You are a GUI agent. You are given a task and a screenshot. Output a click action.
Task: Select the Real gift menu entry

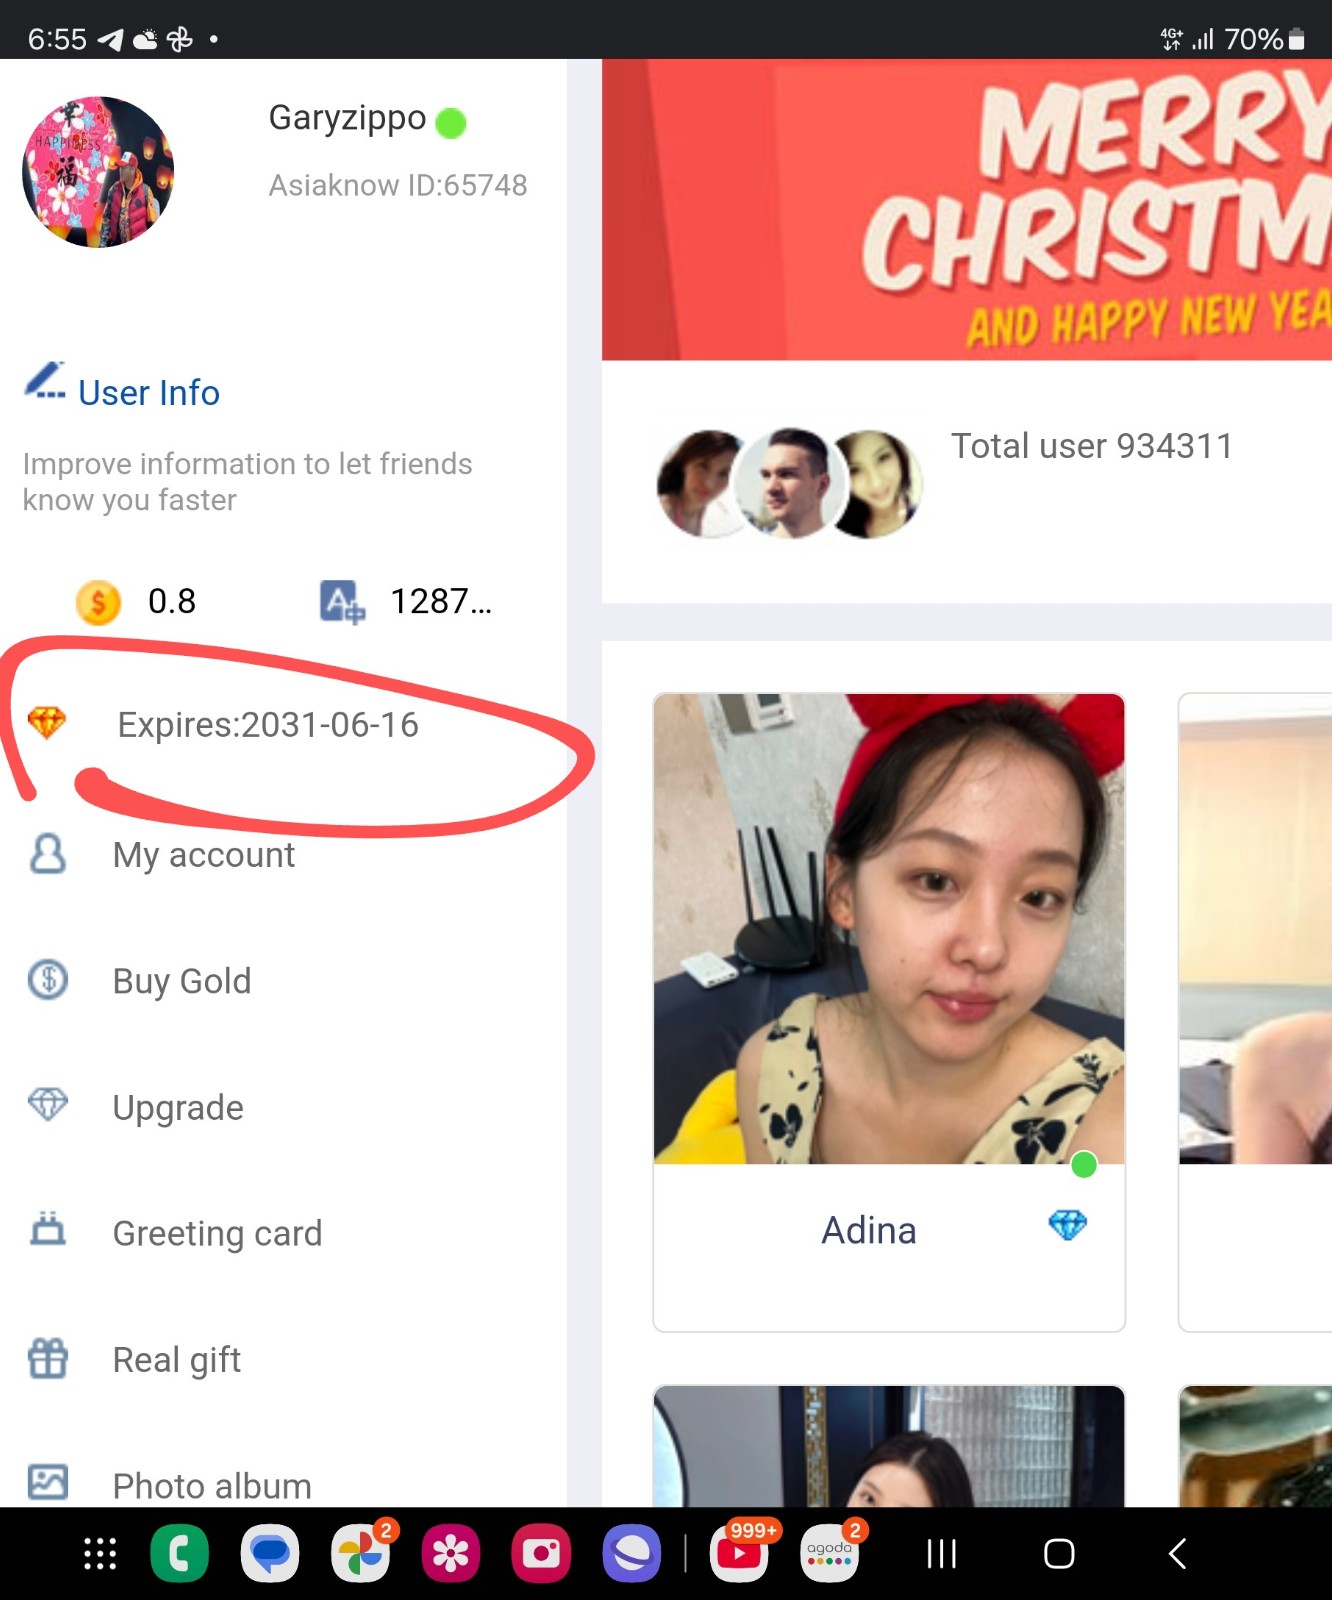point(176,1360)
